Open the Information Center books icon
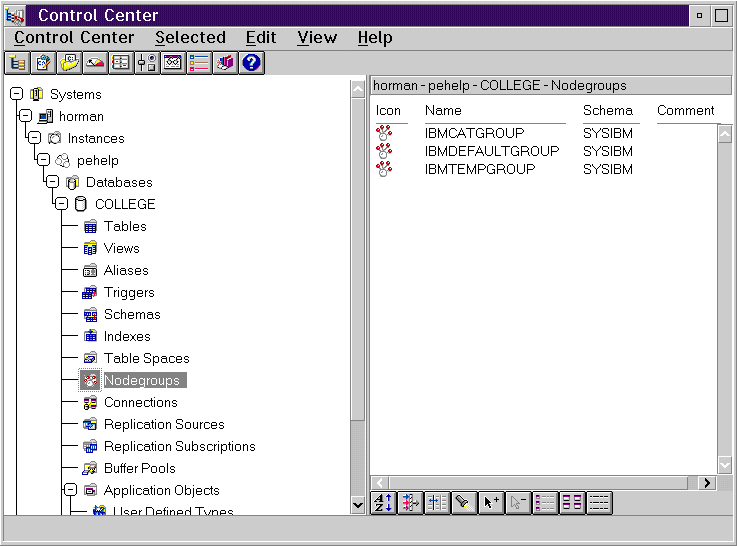The width and height of the screenshot is (737, 546). [x=225, y=63]
